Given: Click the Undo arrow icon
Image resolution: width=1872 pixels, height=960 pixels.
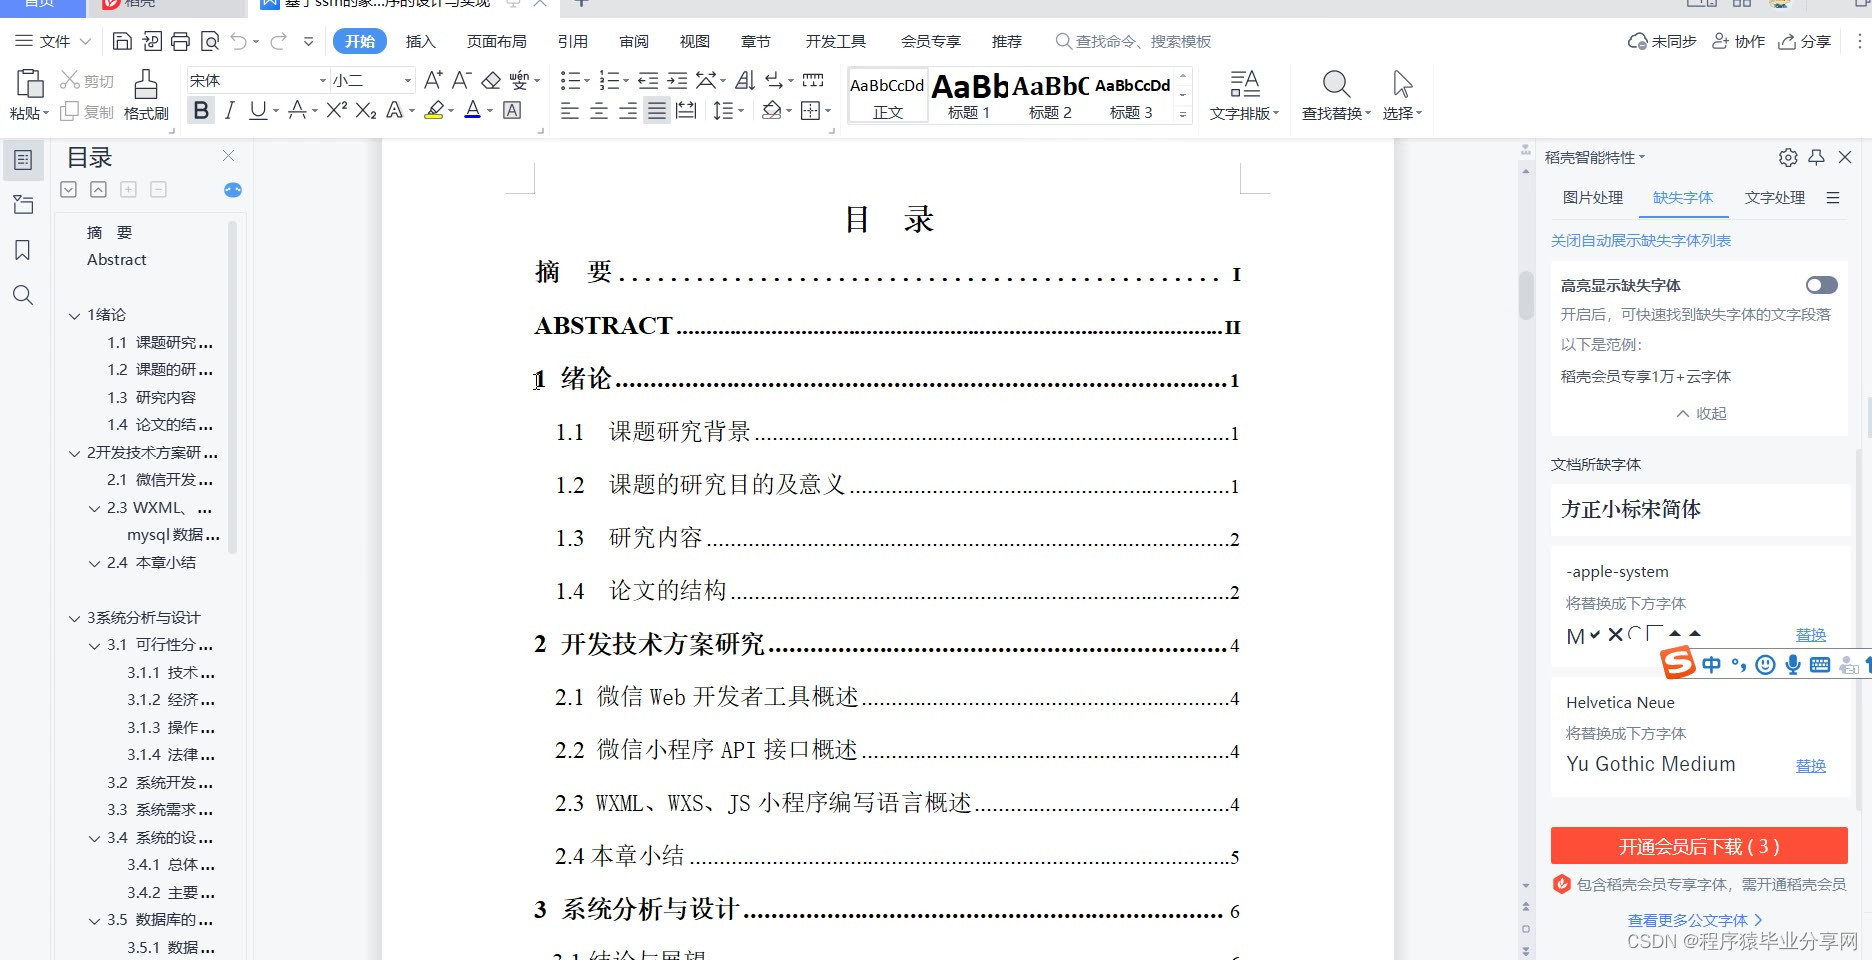Looking at the screenshot, I should 238,41.
